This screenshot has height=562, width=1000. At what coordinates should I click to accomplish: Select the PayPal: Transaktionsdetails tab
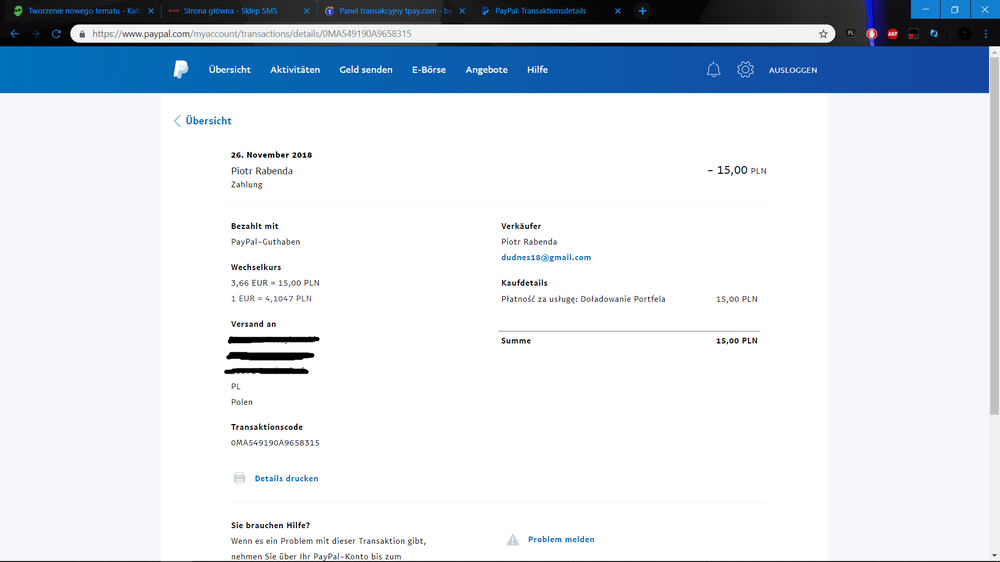[x=550, y=11]
